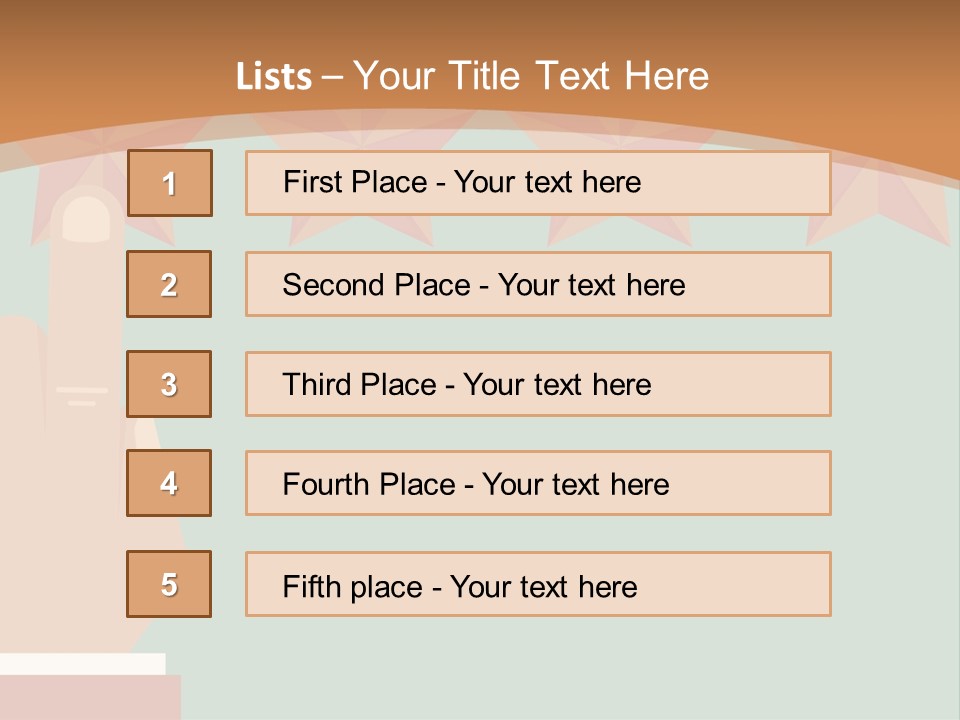Viewport: 960px width, 720px height.
Task: Click the 'First Place - Your text here' box
Action: tap(538, 183)
